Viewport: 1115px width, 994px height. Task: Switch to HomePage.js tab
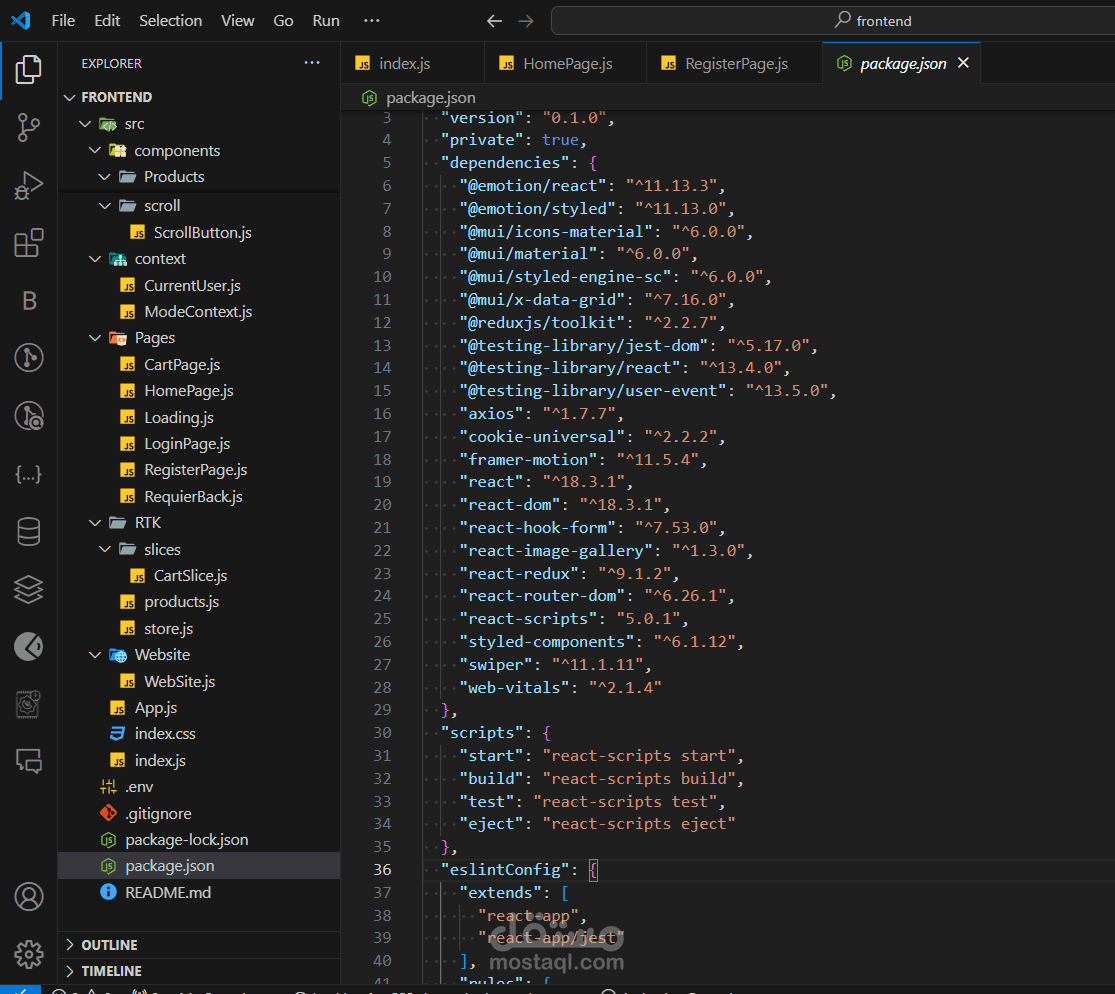point(567,64)
